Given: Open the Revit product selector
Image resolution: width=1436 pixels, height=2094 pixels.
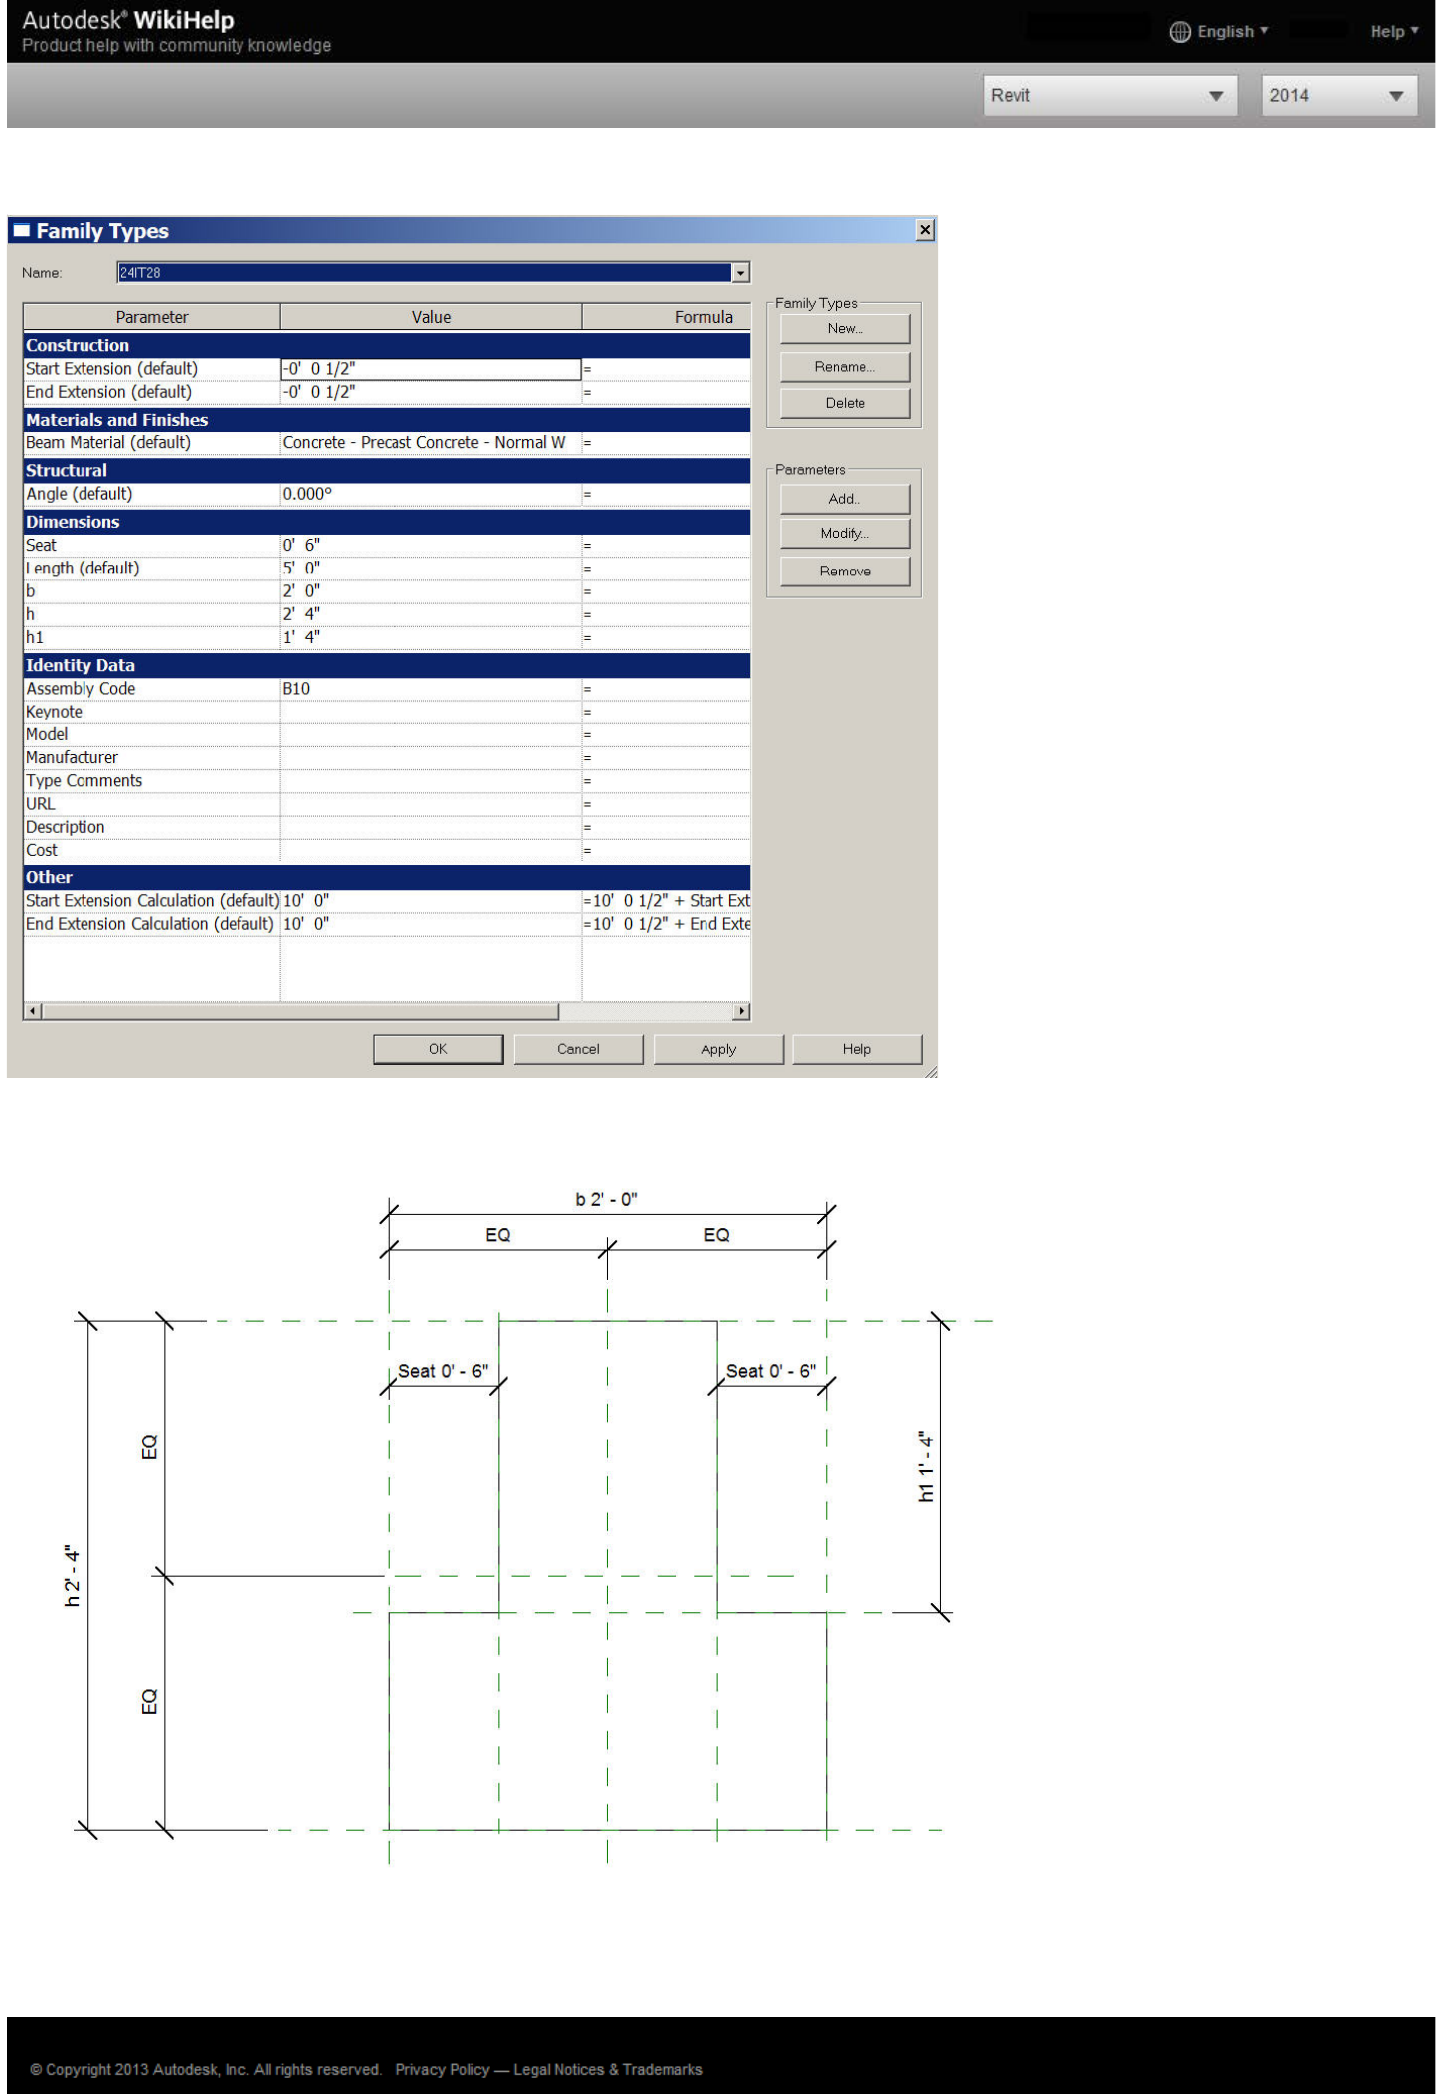Looking at the screenshot, I should tap(1110, 96).
